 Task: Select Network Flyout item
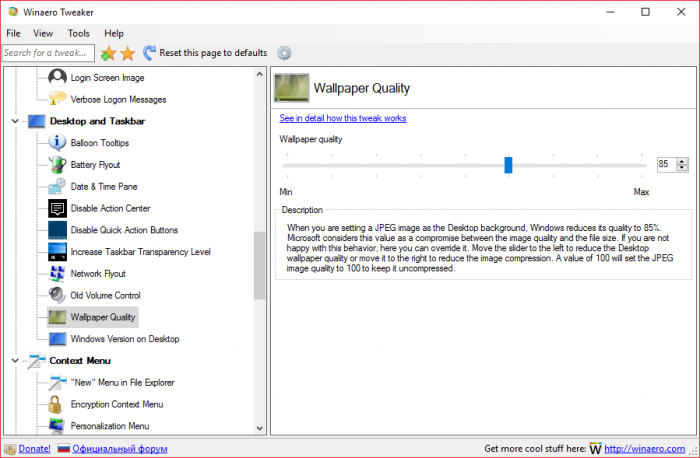point(98,274)
